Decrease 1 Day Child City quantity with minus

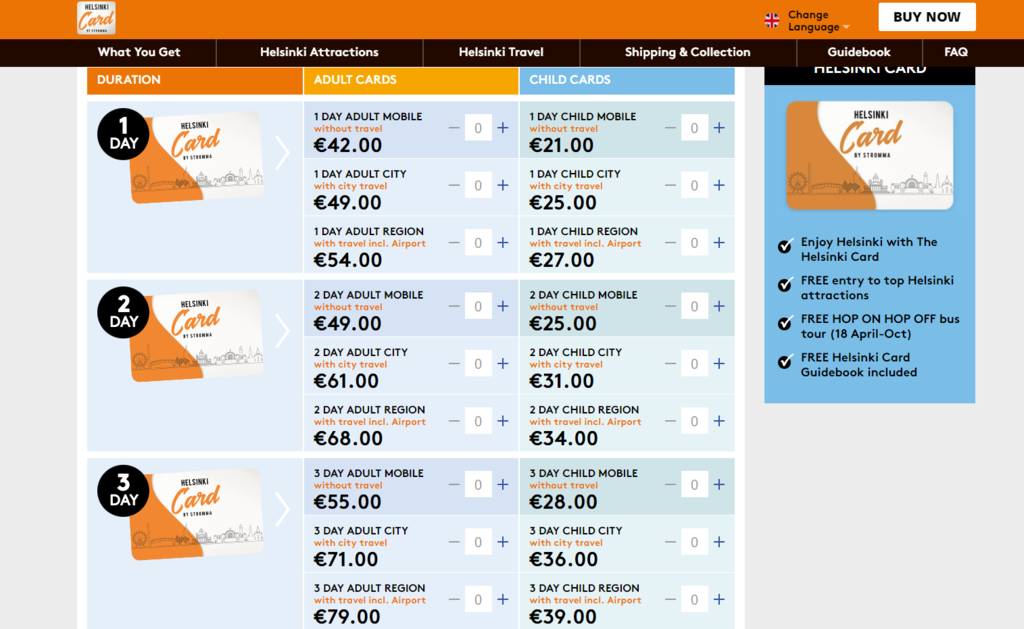click(x=670, y=185)
